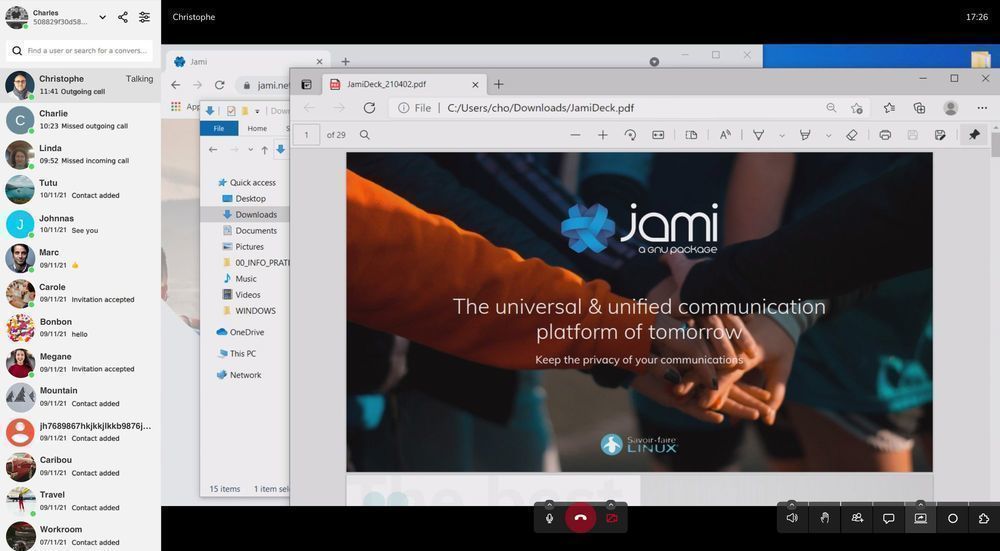Viewport: 1000px width, 551px height.
Task: Hang up the call with red button
Action: 580,518
